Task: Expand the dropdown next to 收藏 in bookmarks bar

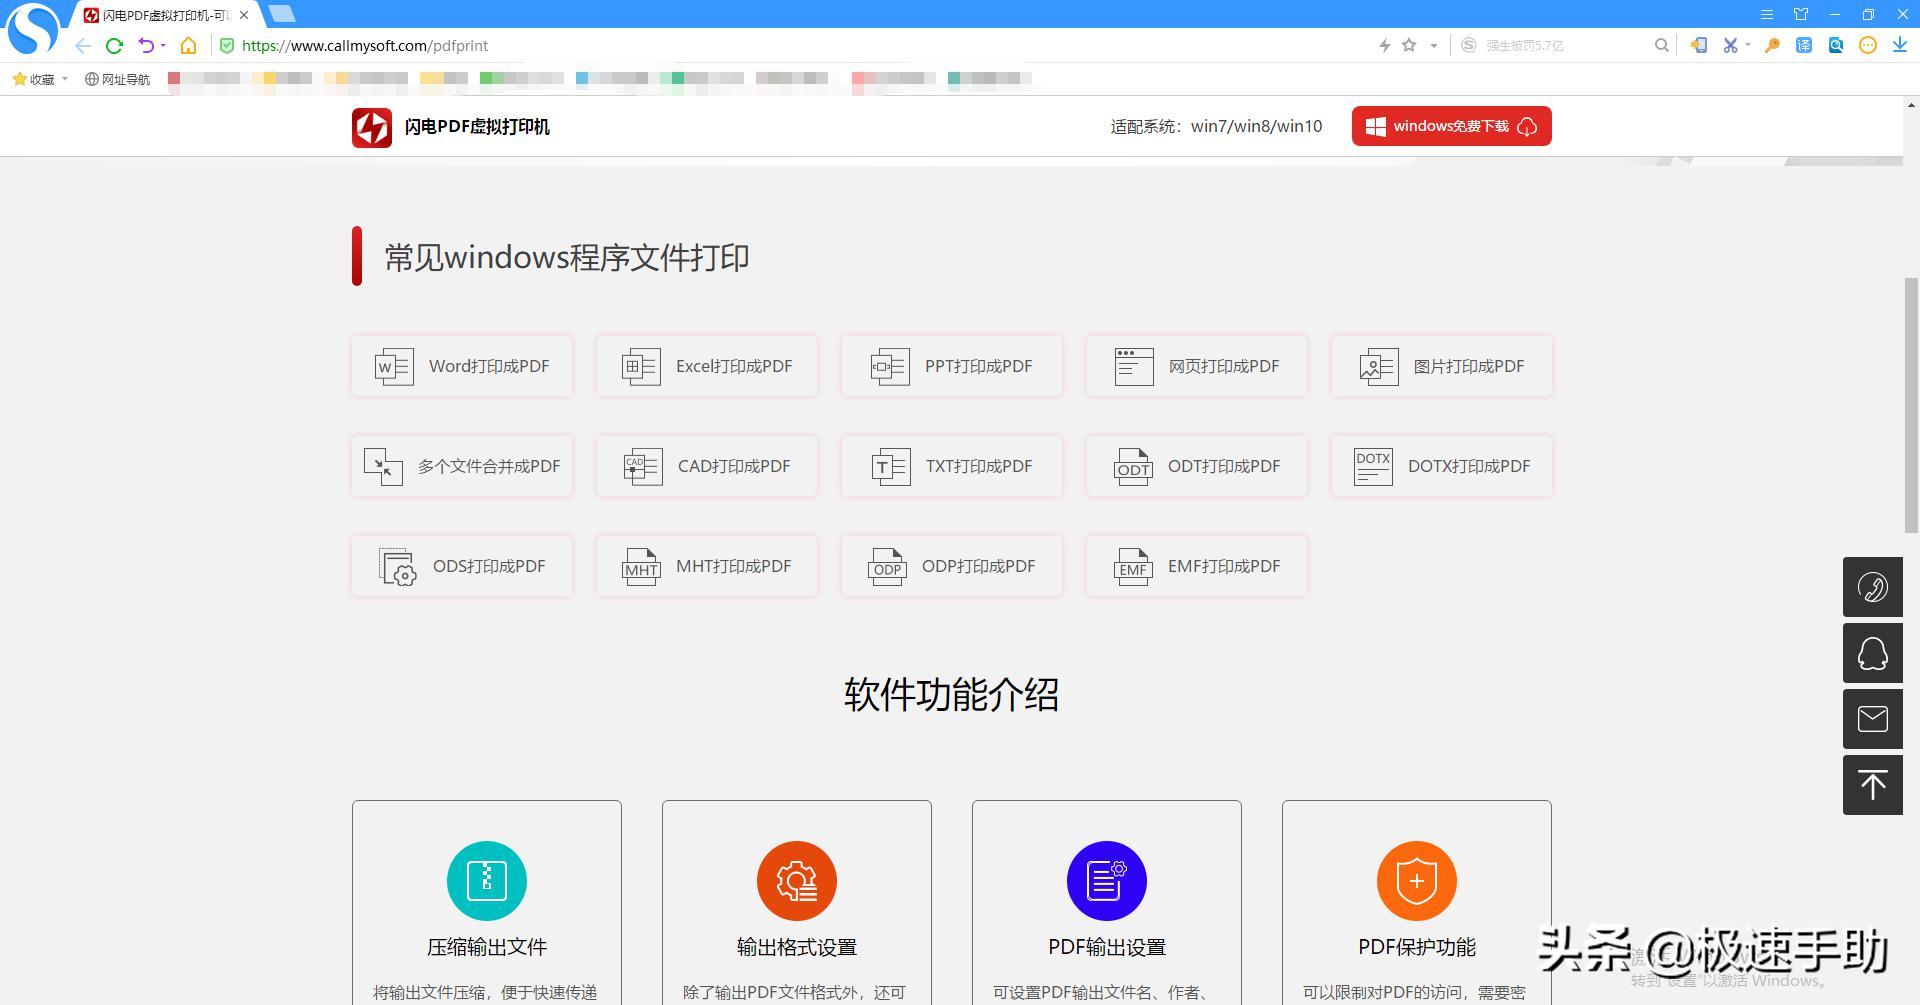Action: click(64, 79)
